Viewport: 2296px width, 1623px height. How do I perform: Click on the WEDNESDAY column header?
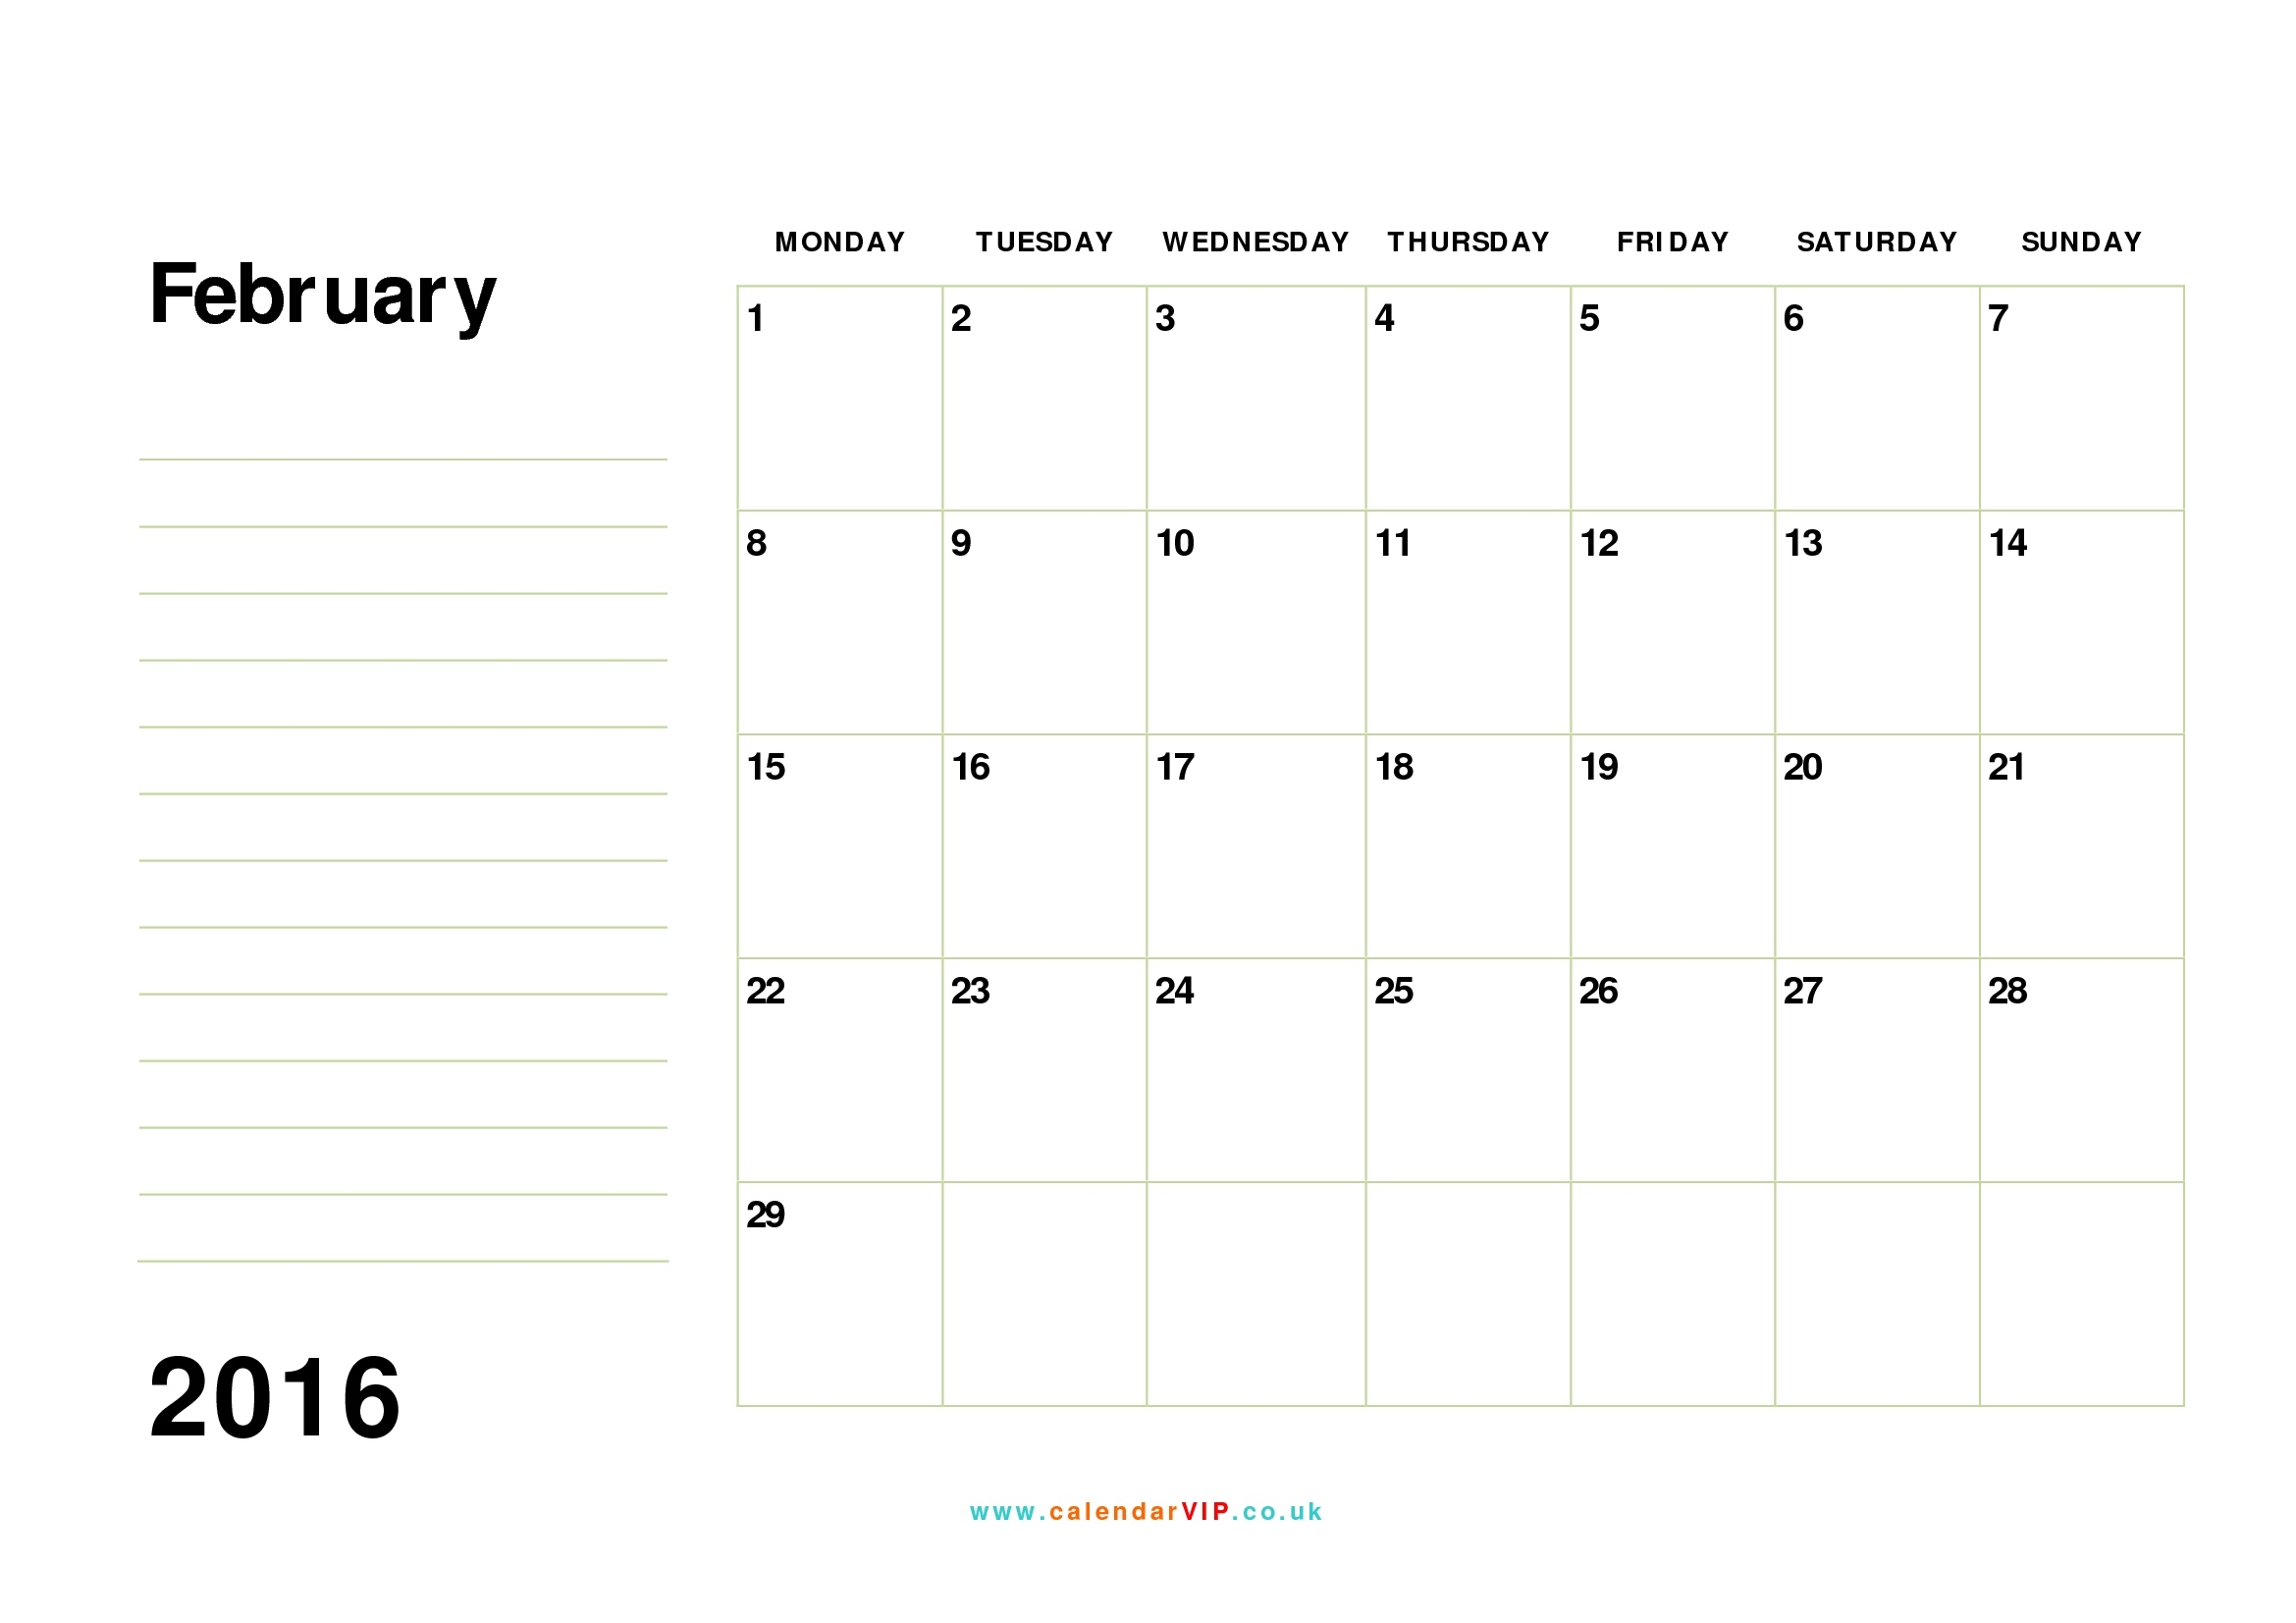1254,239
